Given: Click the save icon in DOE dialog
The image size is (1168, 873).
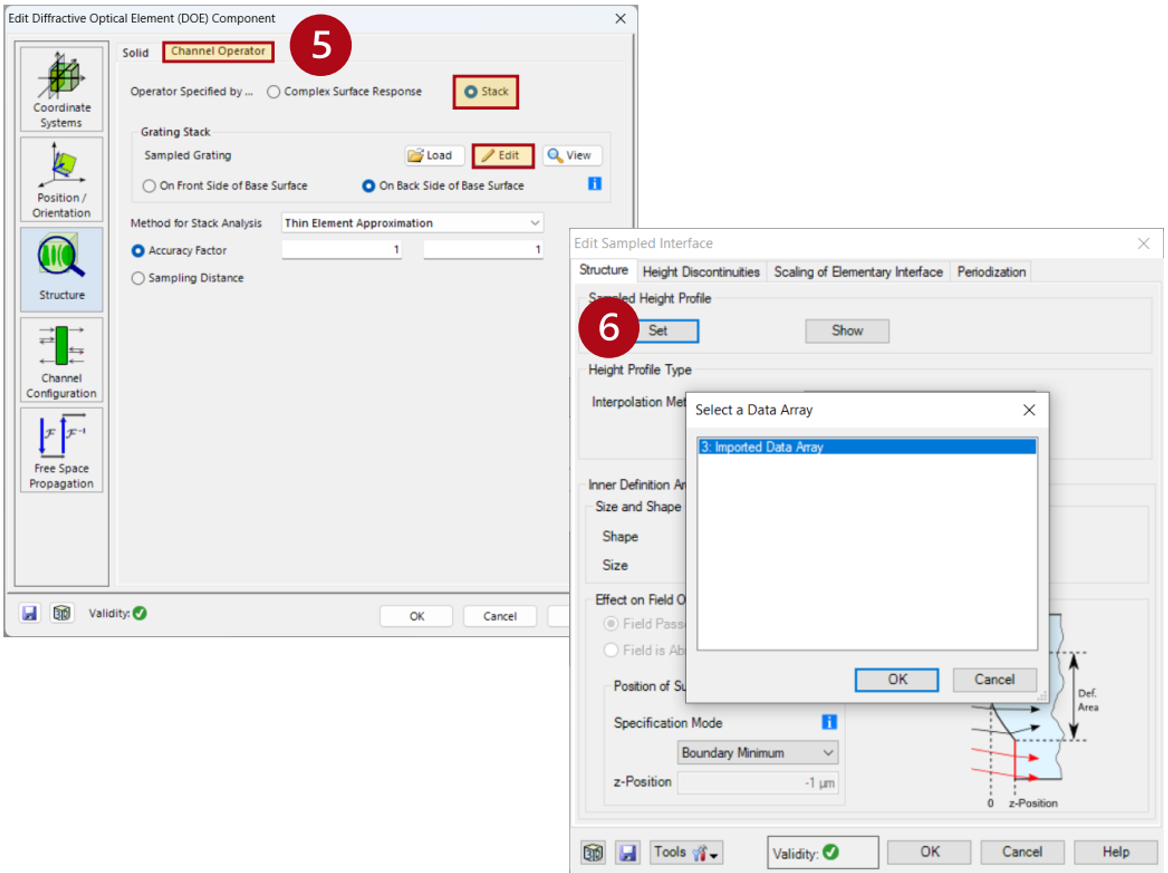Looking at the screenshot, I should point(29,613).
